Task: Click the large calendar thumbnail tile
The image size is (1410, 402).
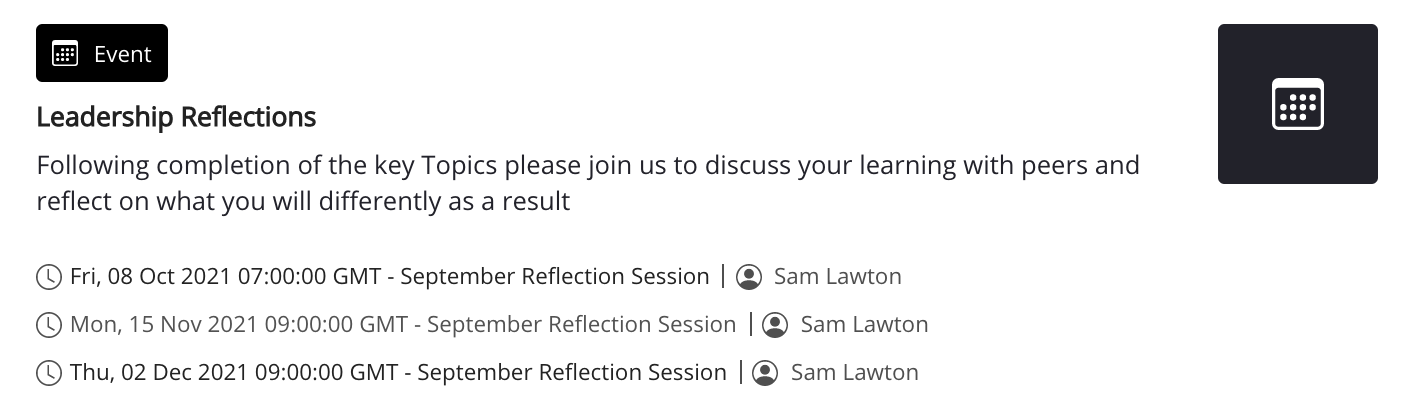Action: click(1297, 104)
